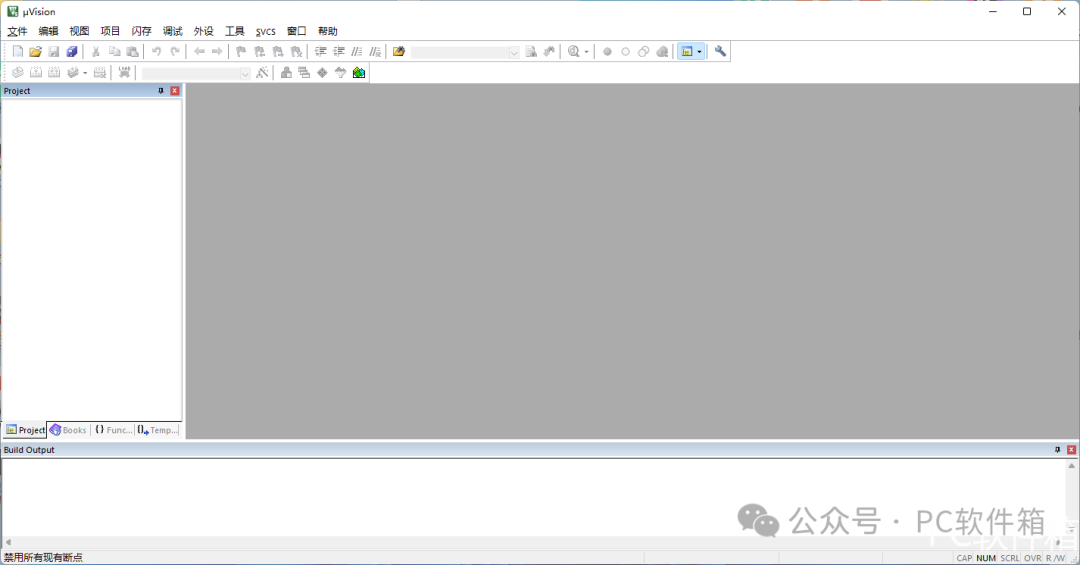1080x565 pixels.
Task: Click the Navigate Backwards arrow
Action: tap(199, 52)
